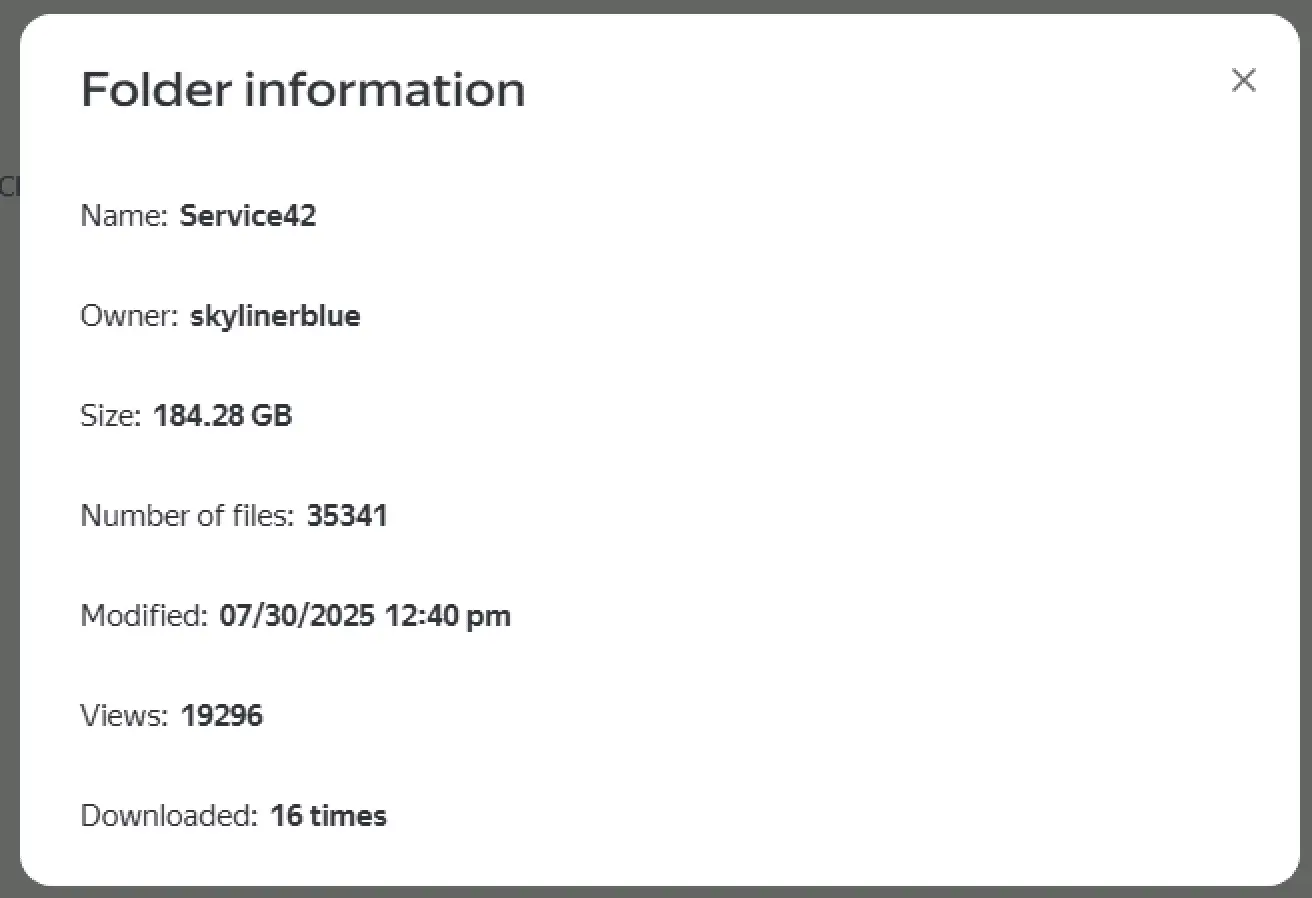Click the Owner: field label

(129, 316)
